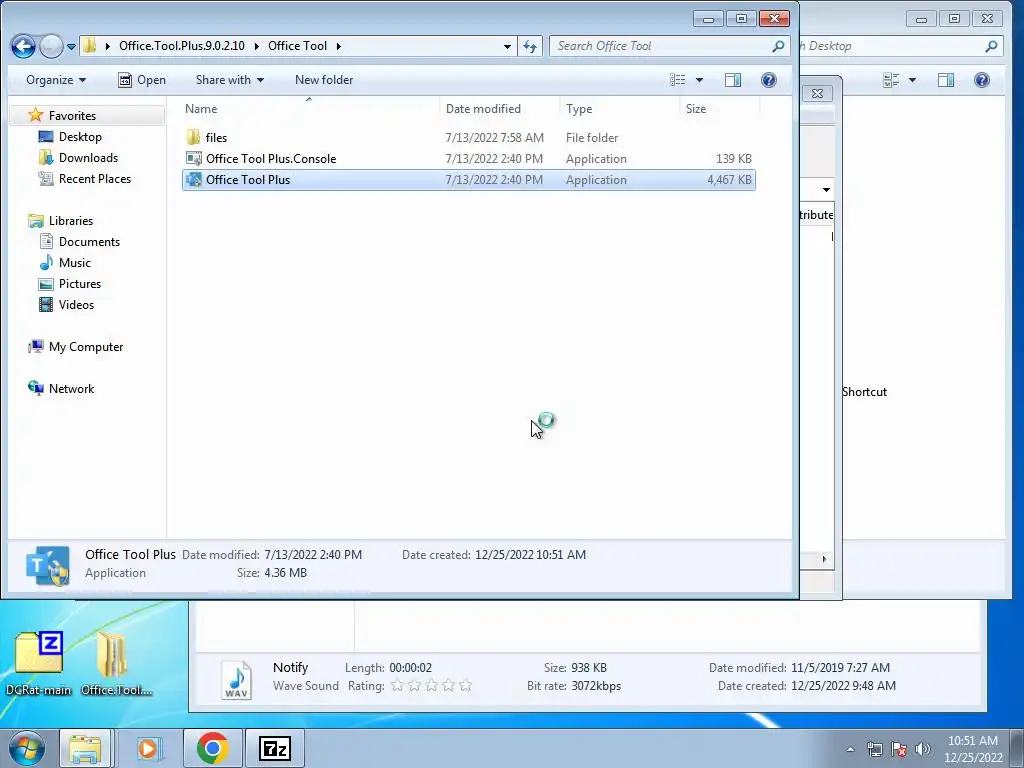The image size is (1024, 768).
Task: Click the Back navigation arrow
Action: (x=24, y=46)
